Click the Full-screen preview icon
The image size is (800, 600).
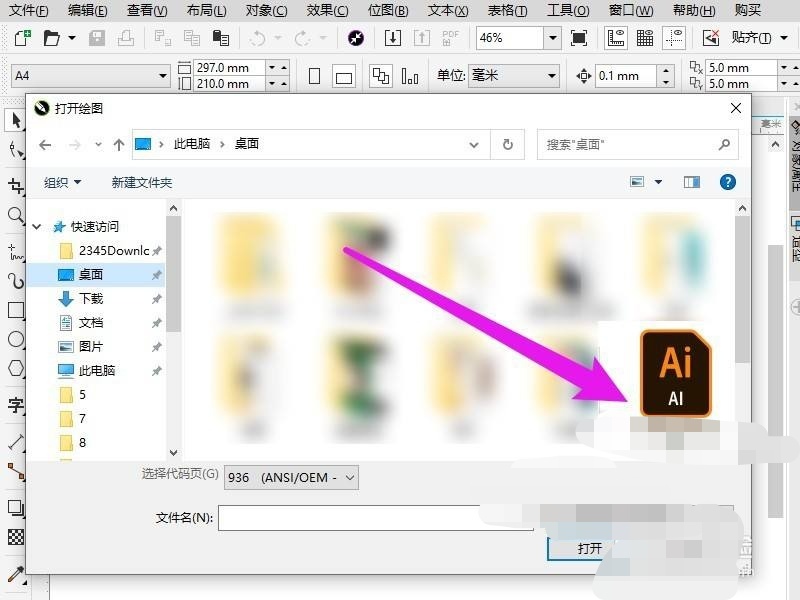pos(579,38)
